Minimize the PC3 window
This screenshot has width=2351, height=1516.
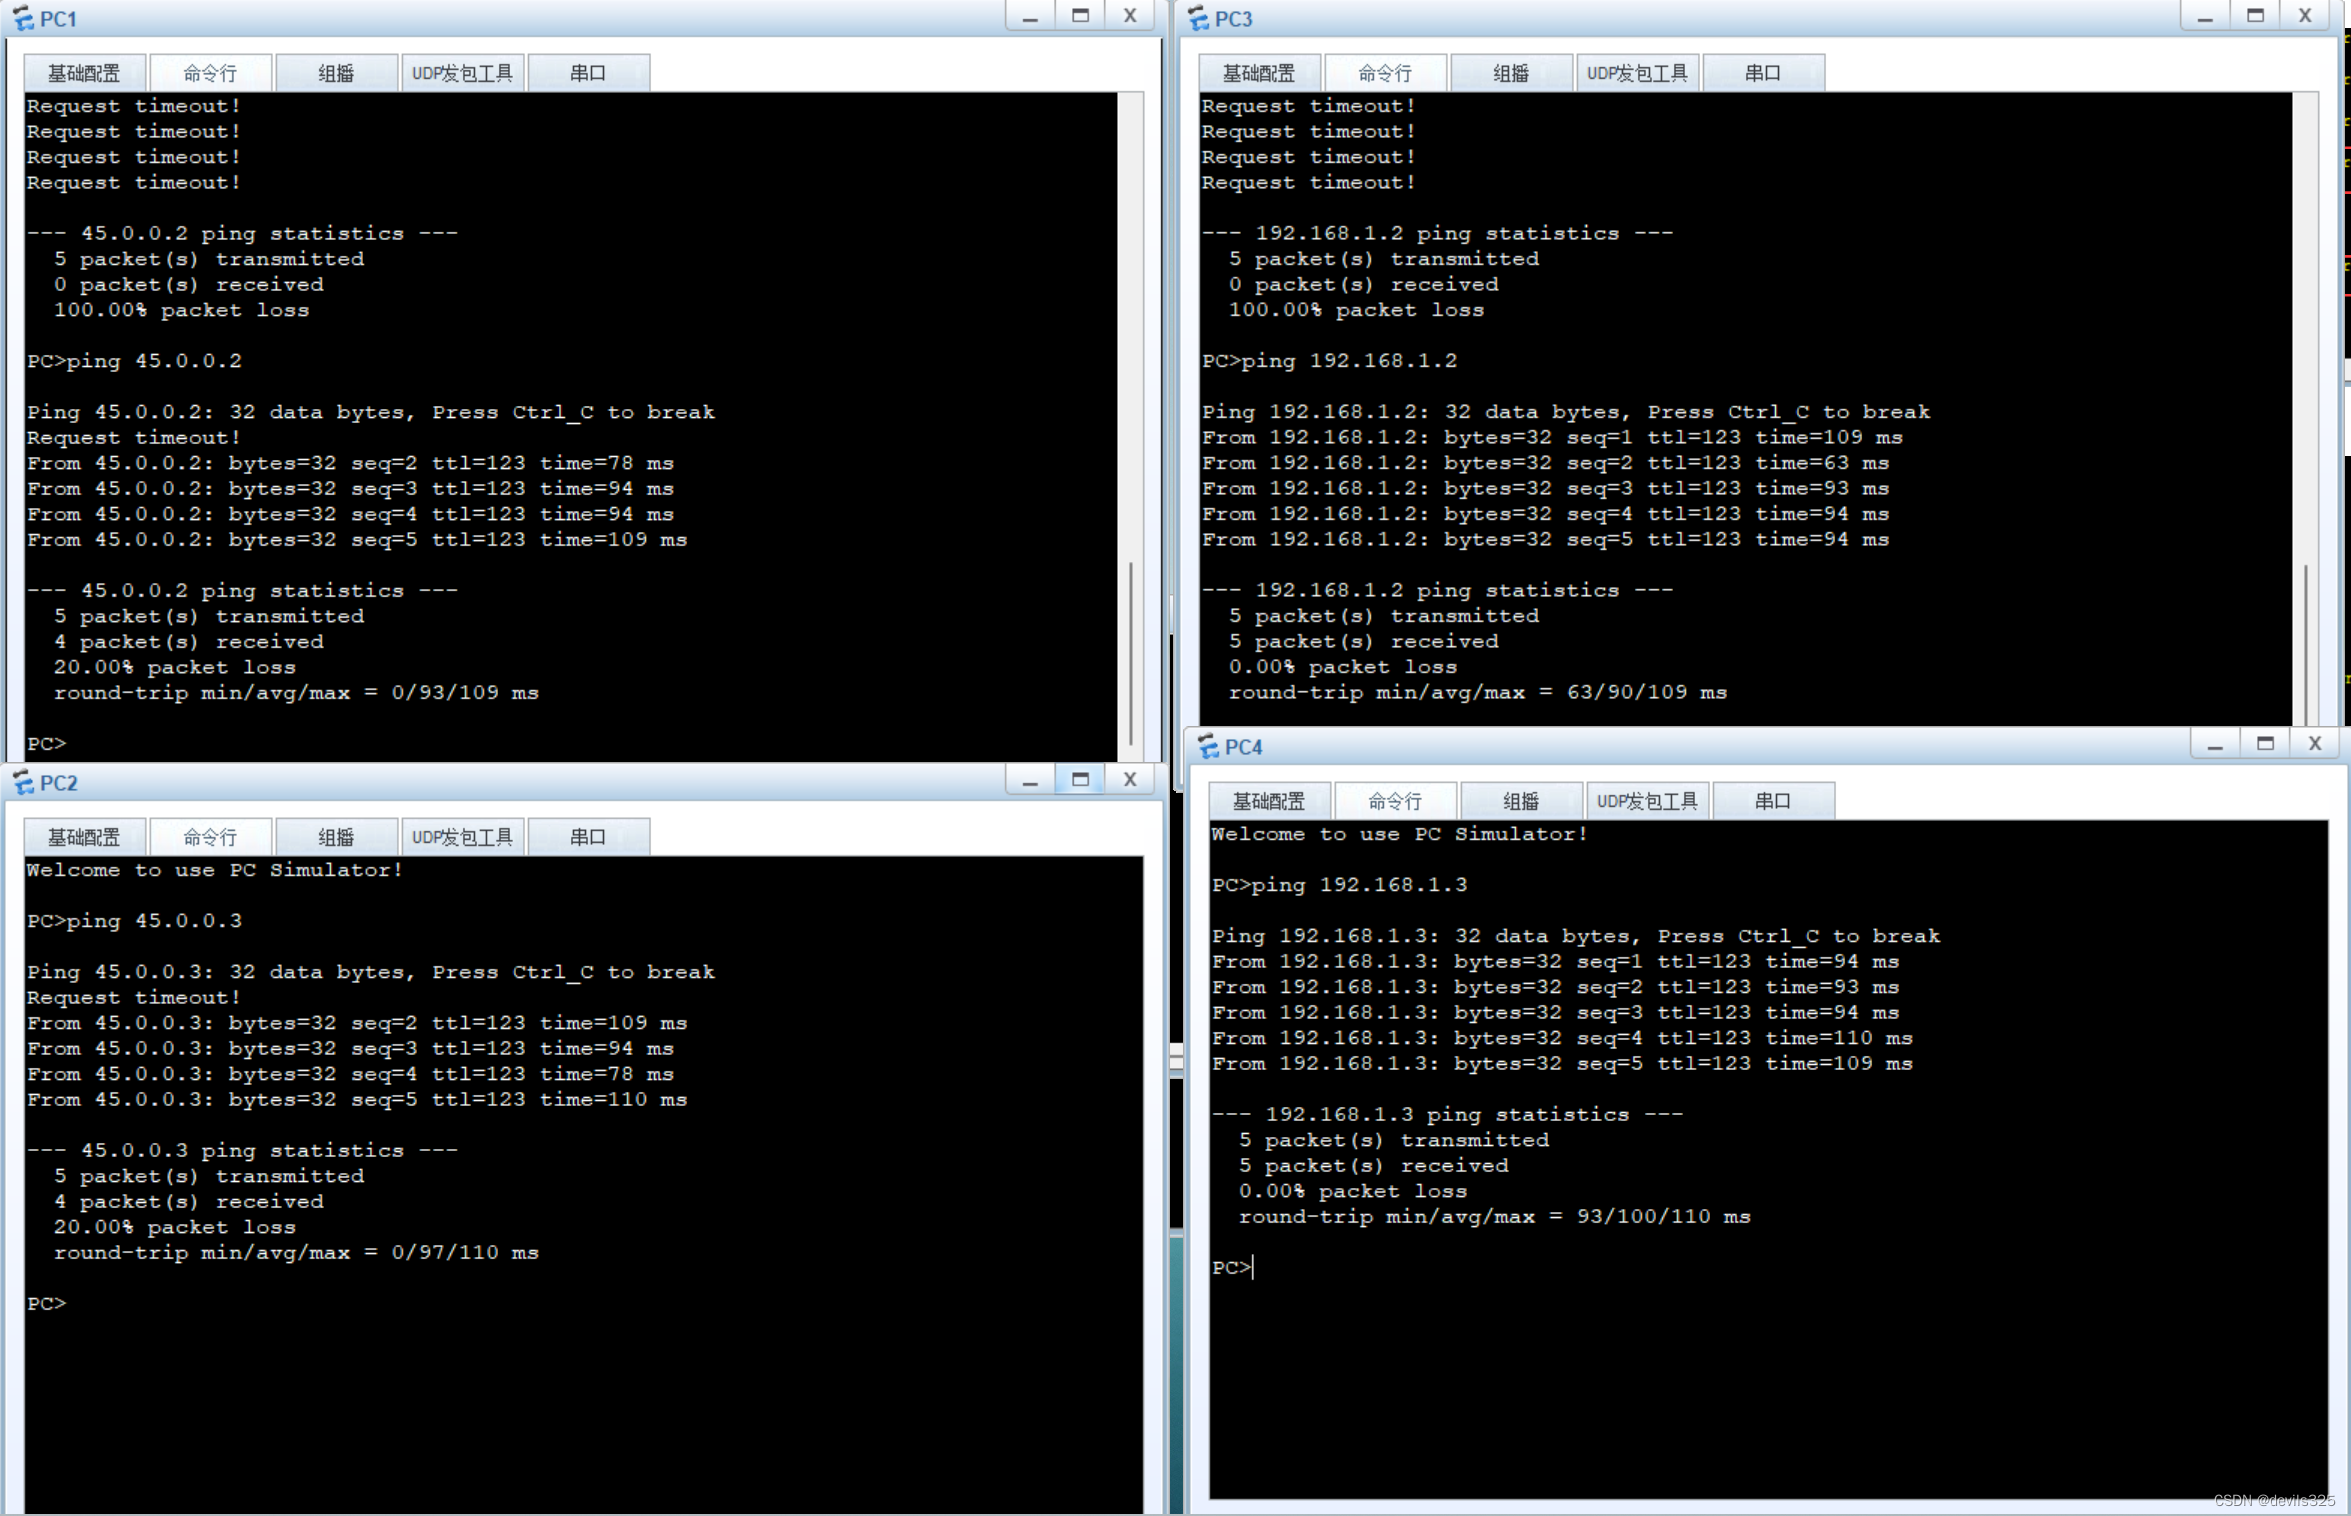click(x=2204, y=16)
